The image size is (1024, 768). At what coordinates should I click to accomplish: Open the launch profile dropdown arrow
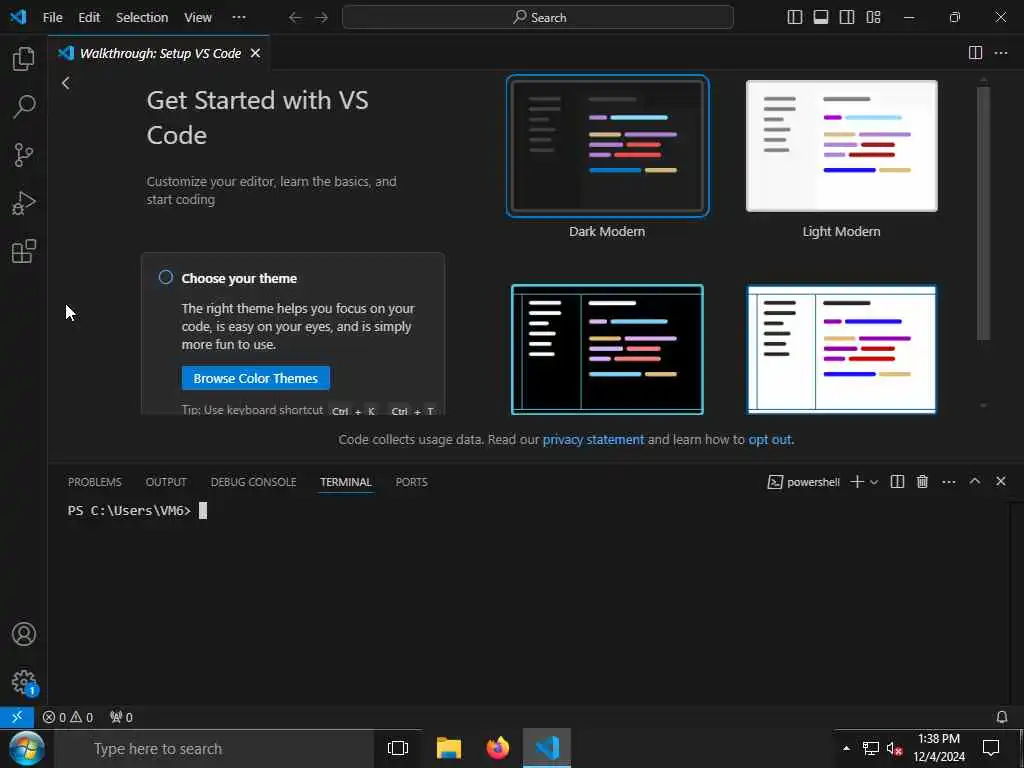874,482
